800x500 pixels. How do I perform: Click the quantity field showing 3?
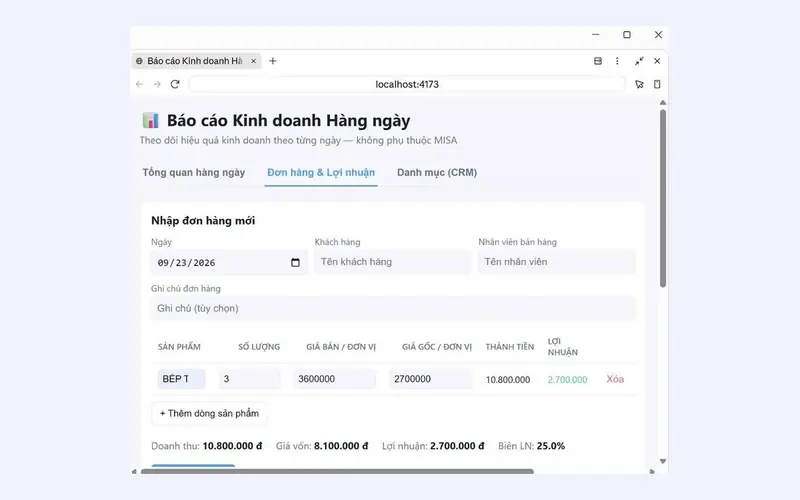pos(249,379)
